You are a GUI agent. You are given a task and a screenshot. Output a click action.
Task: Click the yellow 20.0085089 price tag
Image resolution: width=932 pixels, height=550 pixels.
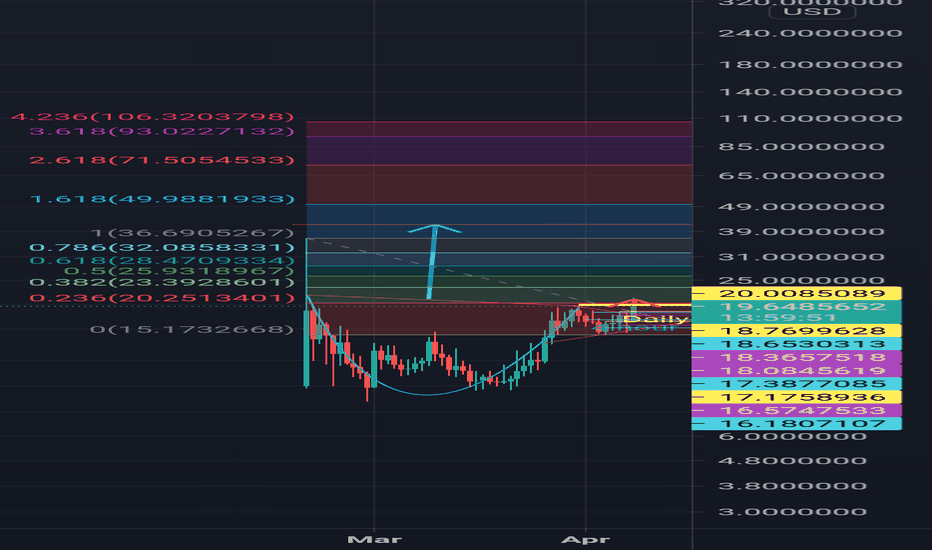click(796, 293)
